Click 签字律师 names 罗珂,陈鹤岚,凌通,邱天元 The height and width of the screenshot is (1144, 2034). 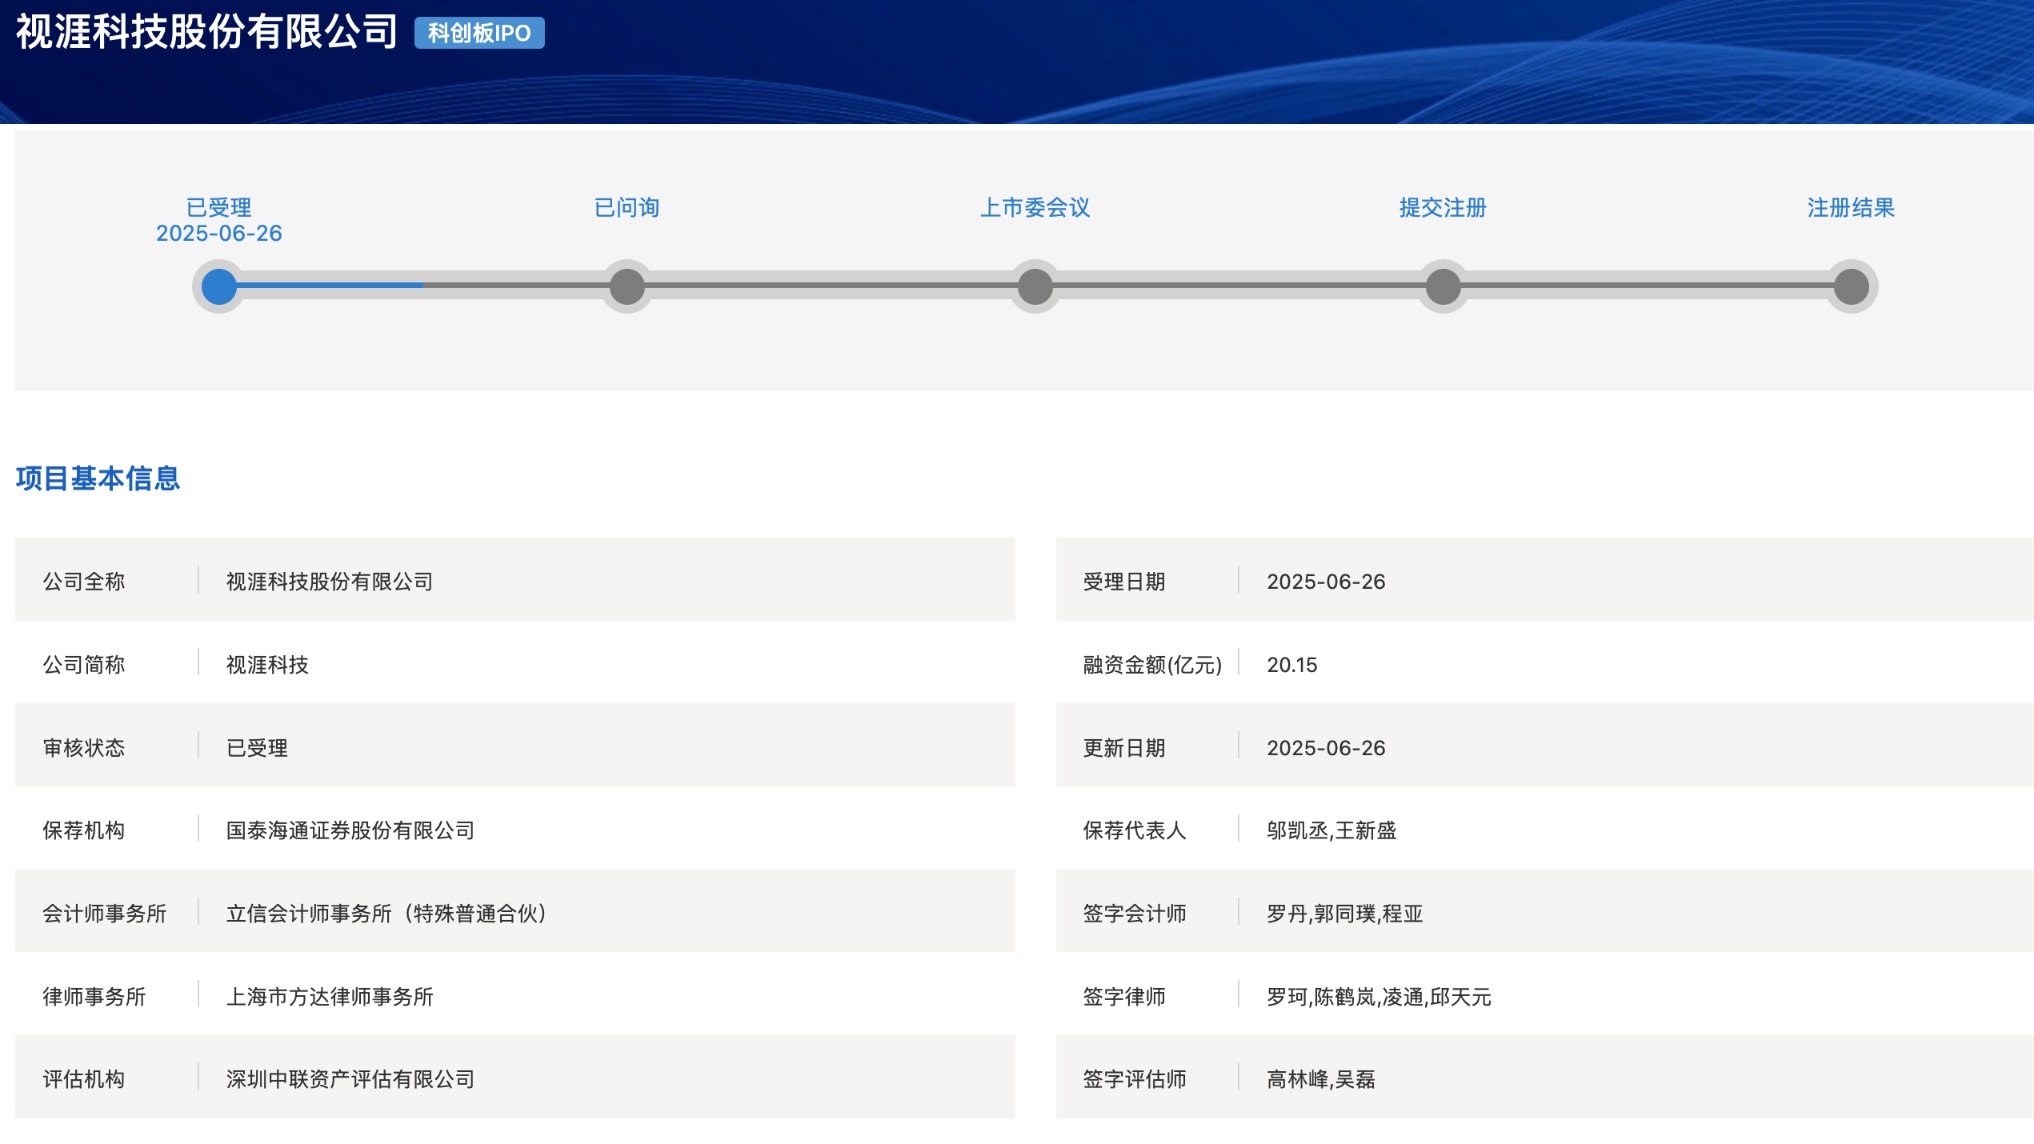point(1378,996)
